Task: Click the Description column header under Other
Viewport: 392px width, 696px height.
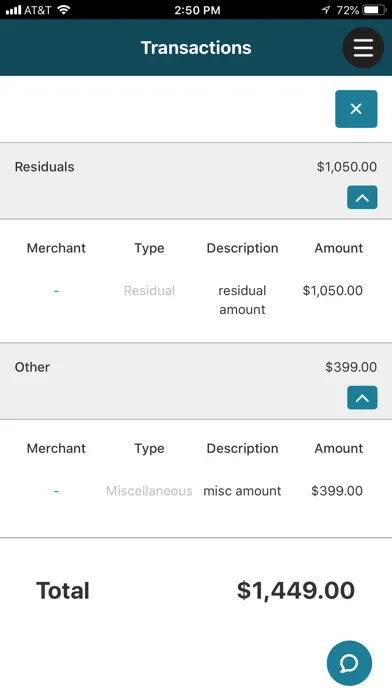Action: pyautogui.click(x=242, y=448)
